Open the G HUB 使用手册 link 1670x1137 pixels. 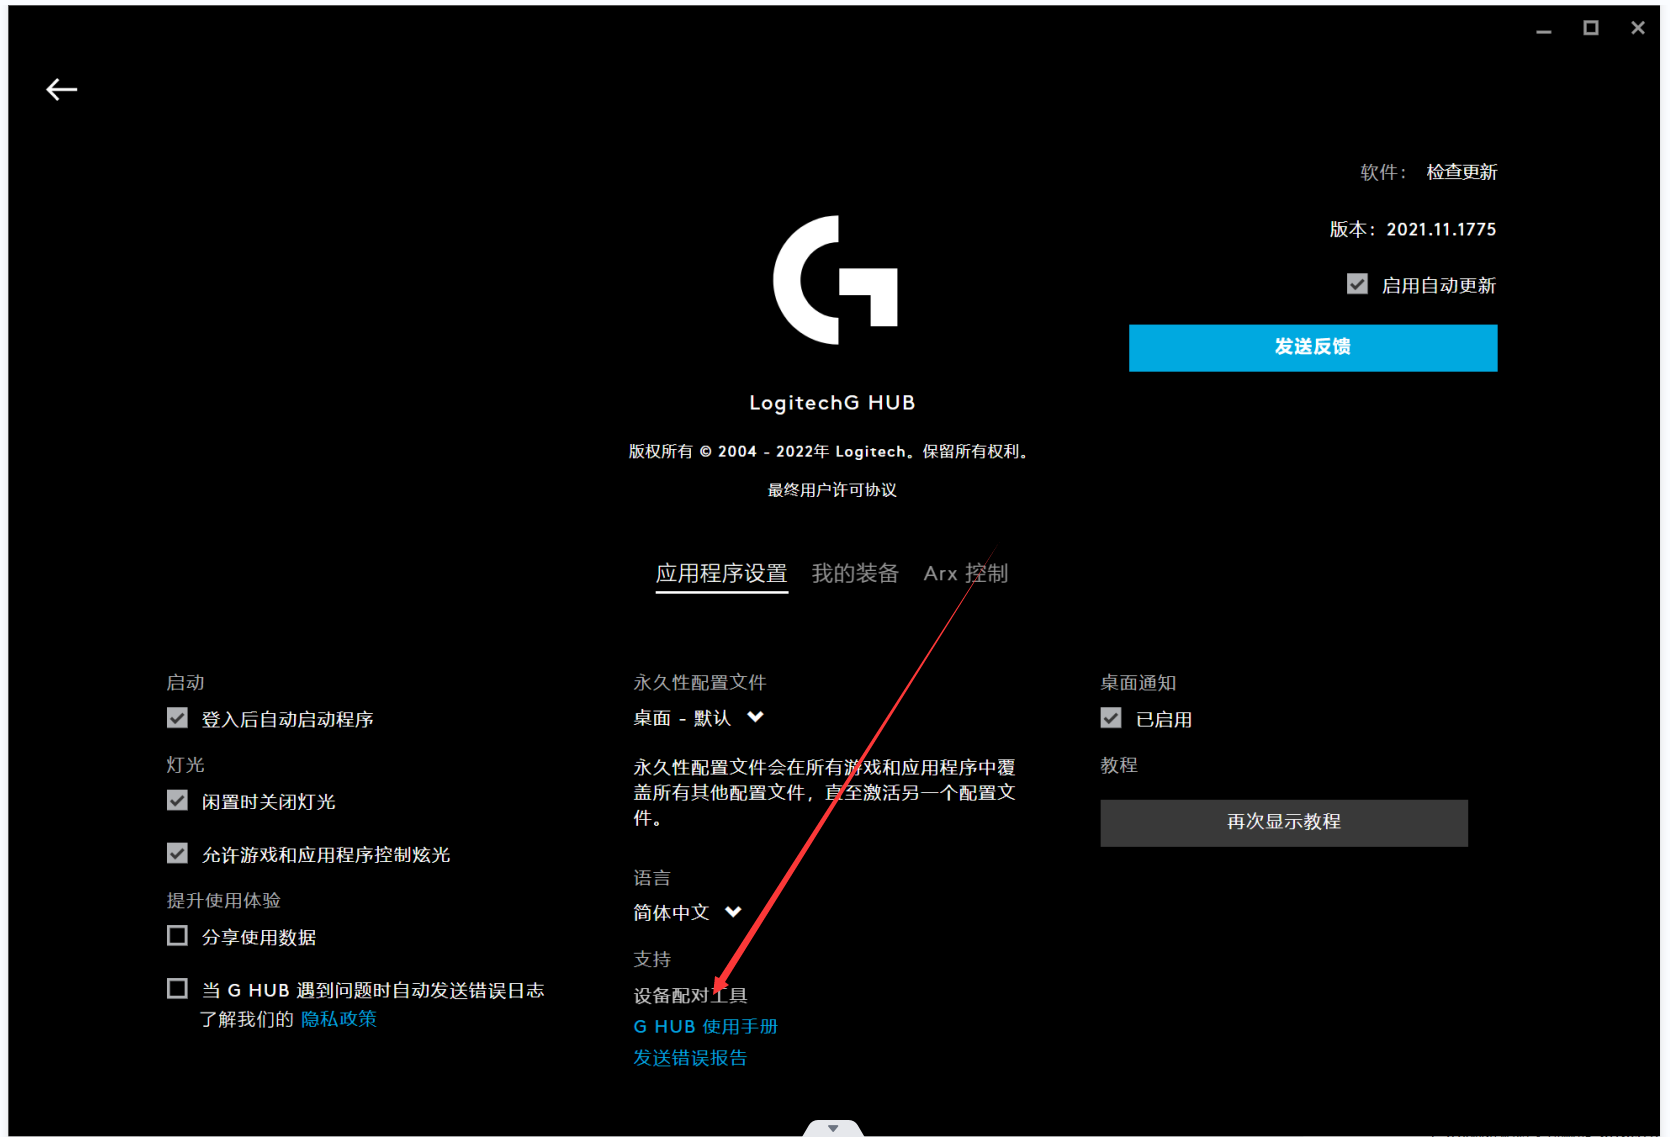tap(706, 1027)
